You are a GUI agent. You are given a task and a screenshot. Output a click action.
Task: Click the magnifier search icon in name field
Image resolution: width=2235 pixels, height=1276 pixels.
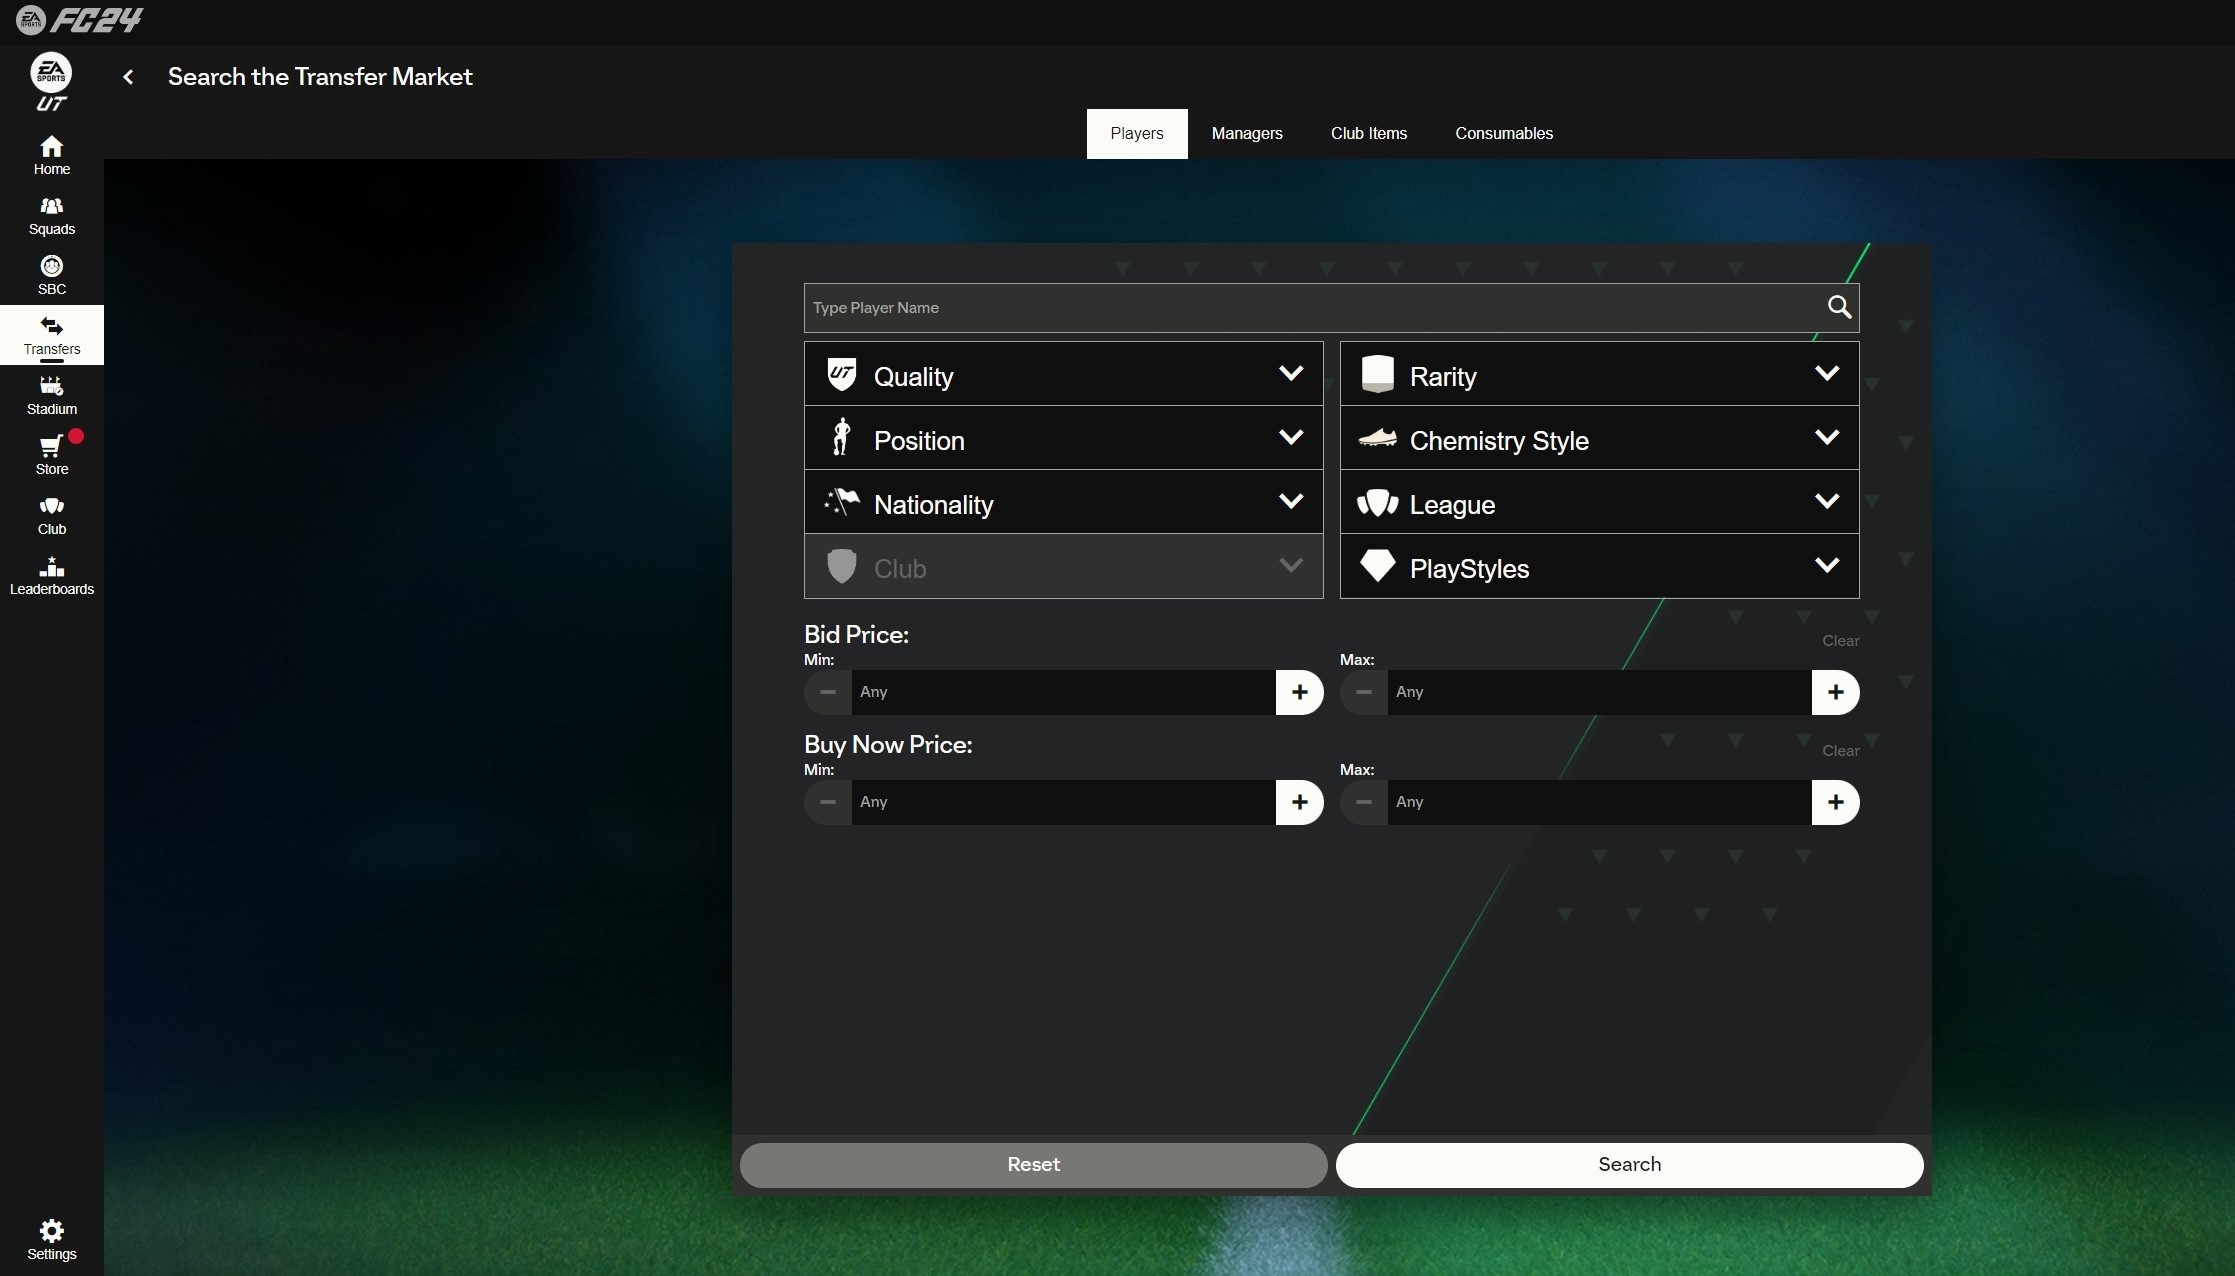click(x=1839, y=307)
